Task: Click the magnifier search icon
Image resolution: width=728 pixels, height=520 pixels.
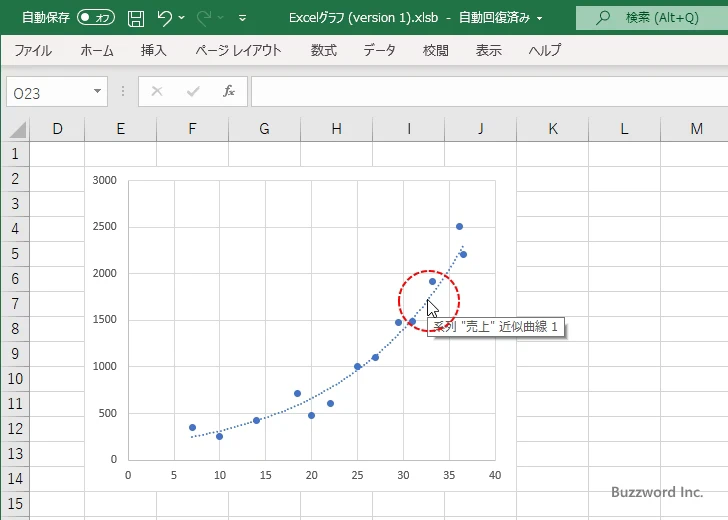Action: 603,18
